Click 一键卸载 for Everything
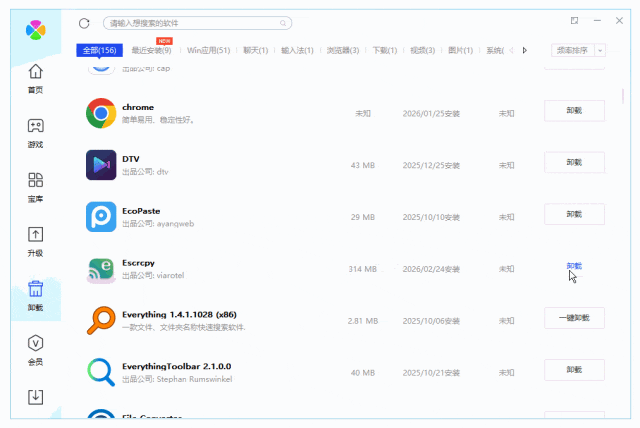The height and width of the screenshot is (428, 640). pyautogui.click(x=574, y=318)
